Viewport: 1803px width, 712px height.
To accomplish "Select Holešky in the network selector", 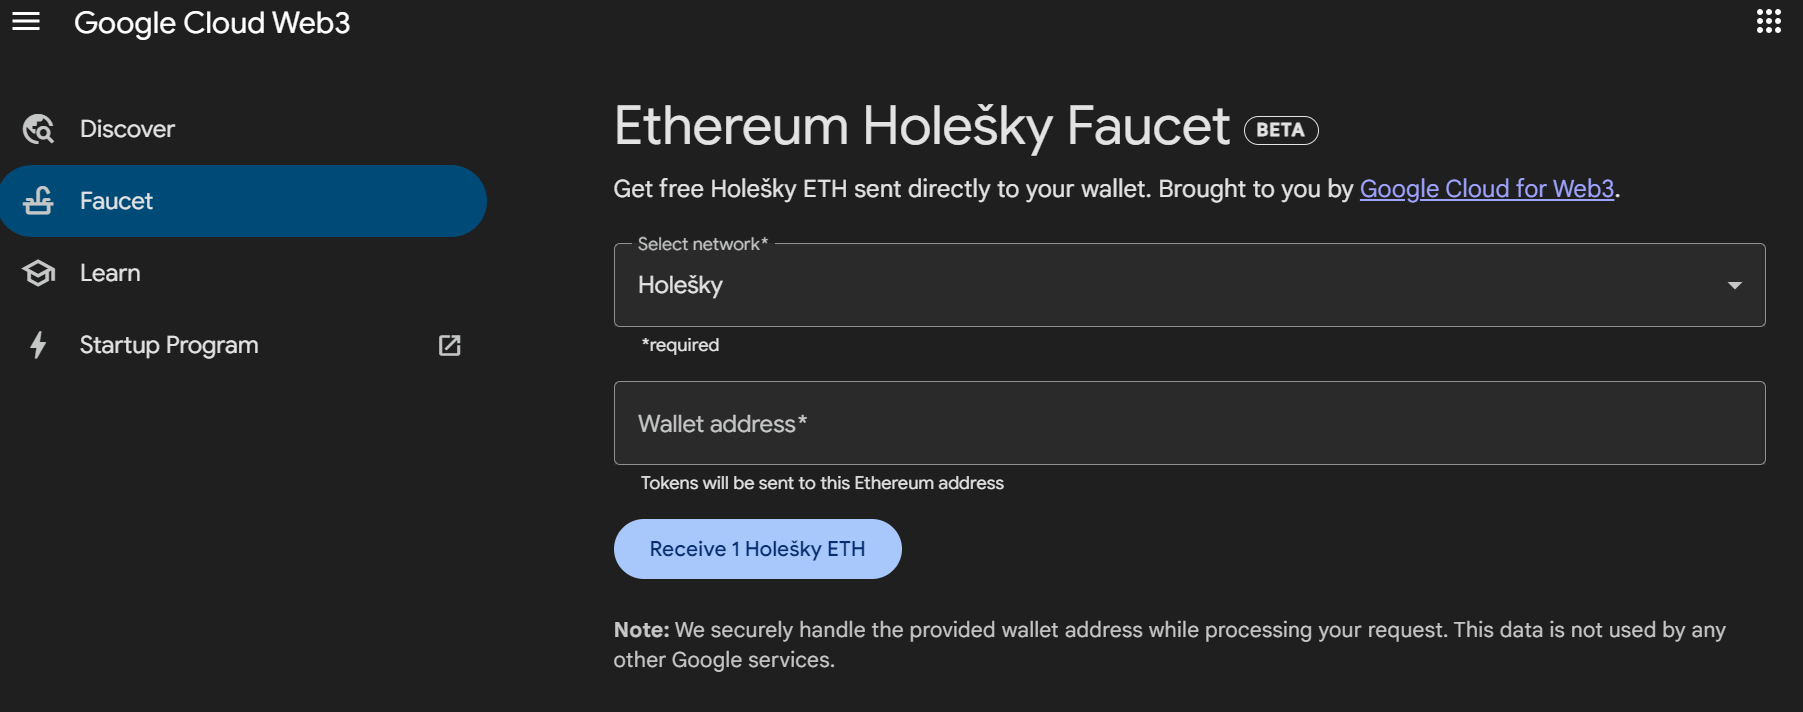I will coord(681,285).
